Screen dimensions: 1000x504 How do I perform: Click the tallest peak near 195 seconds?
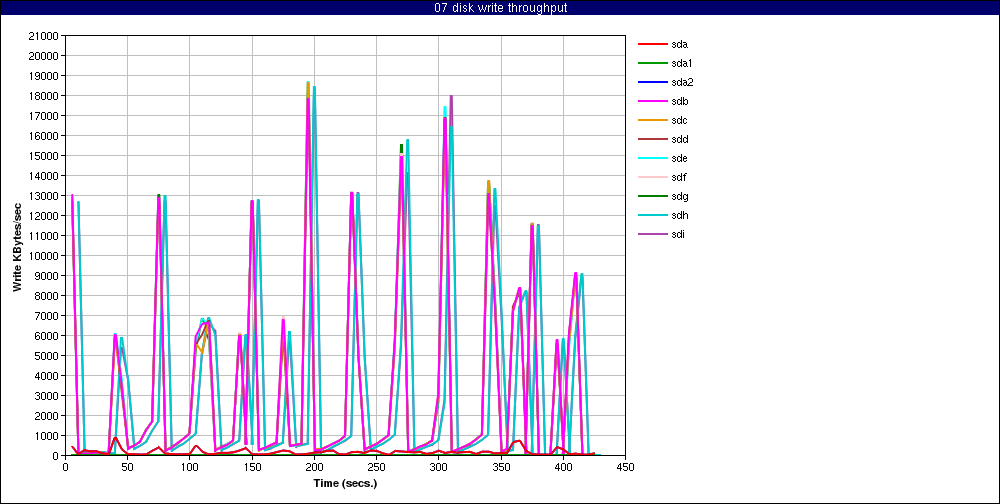(308, 84)
